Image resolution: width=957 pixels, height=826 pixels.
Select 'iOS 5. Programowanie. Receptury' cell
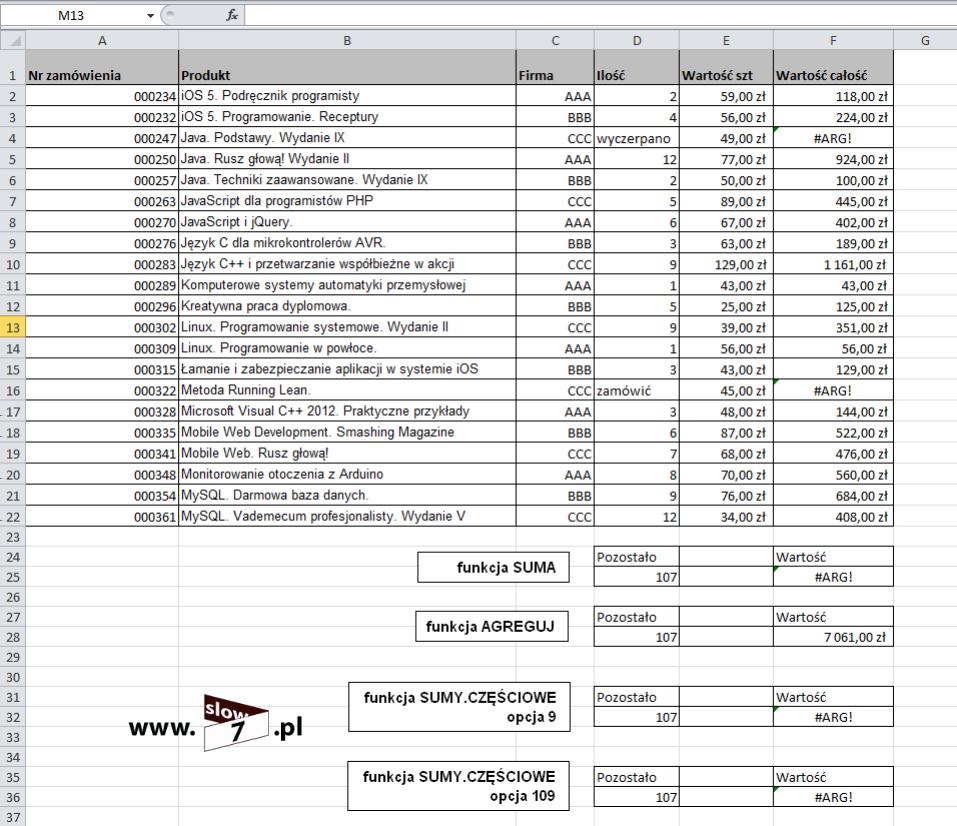click(x=347, y=117)
